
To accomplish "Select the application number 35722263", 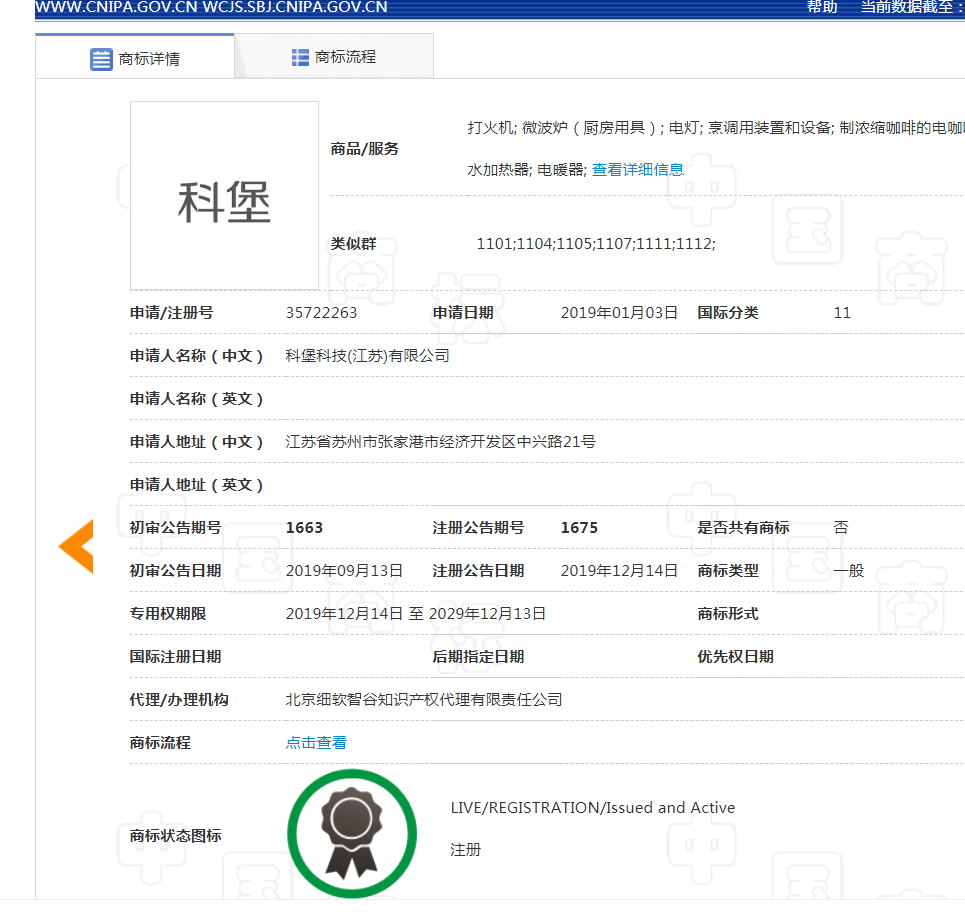I will coord(321,313).
